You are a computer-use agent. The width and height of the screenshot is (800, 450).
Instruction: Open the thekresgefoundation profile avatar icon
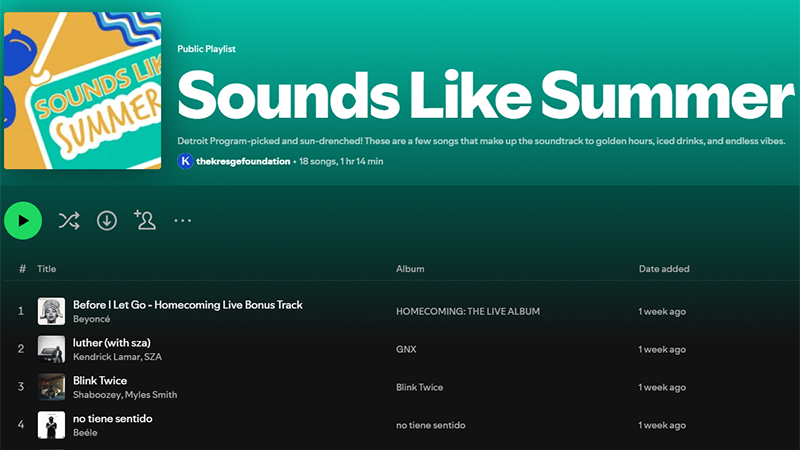(x=185, y=161)
